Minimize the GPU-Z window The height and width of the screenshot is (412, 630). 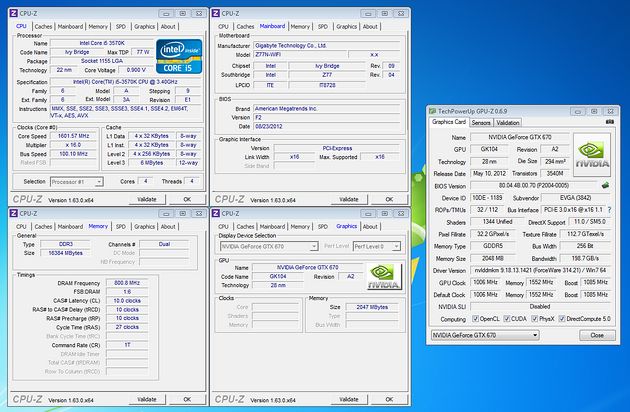[x=578, y=111]
